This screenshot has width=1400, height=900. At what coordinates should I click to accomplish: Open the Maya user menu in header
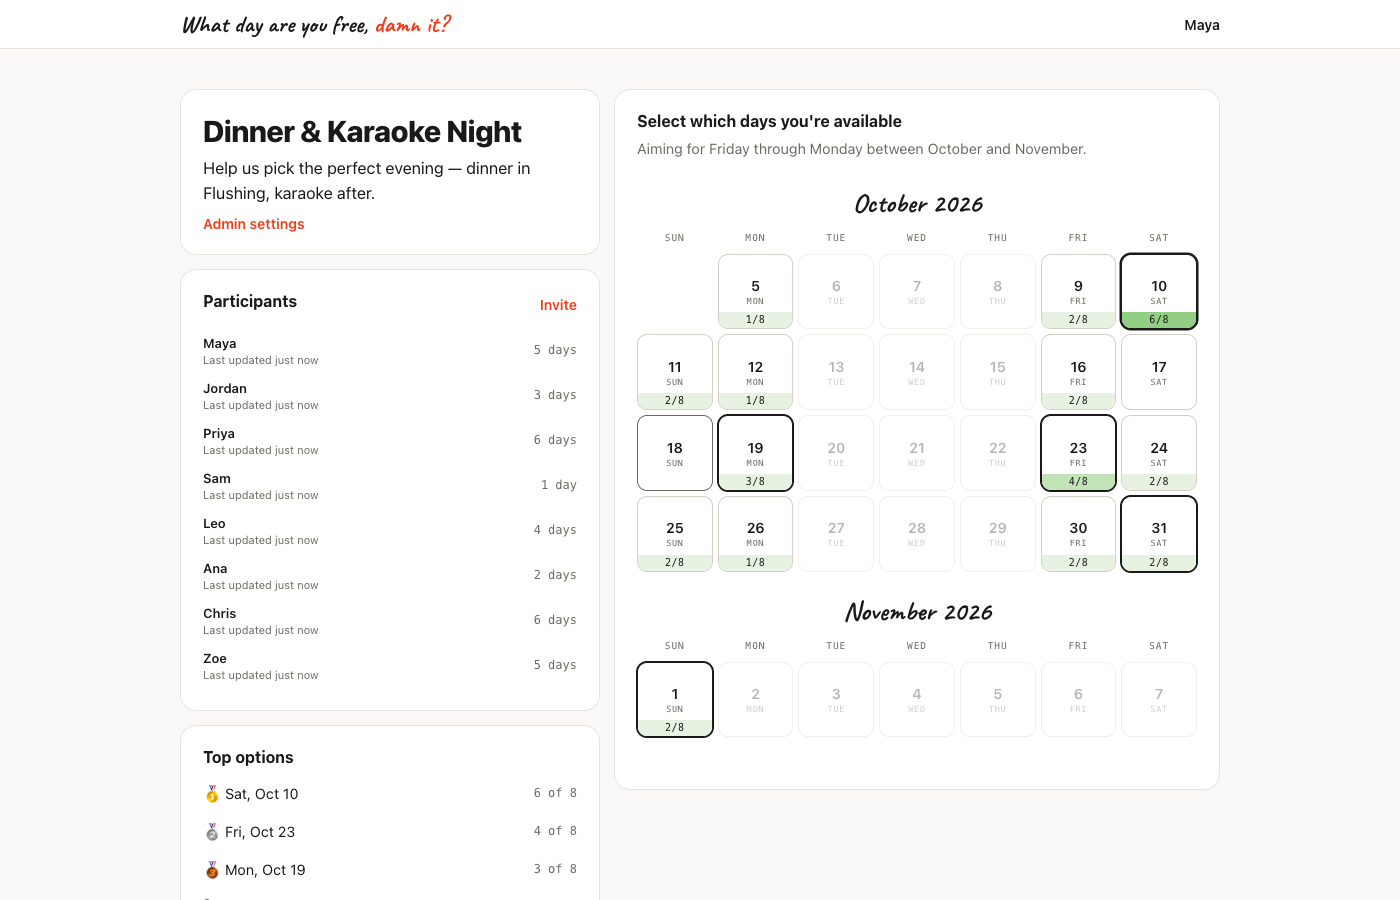point(1202,25)
